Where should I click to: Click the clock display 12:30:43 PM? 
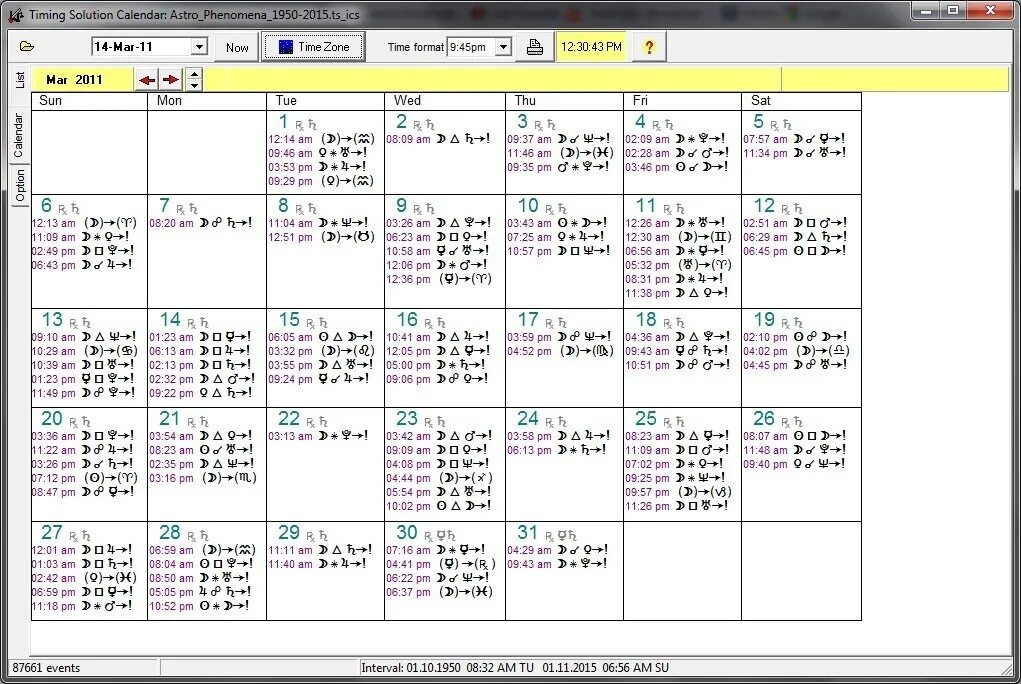pyautogui.click(x=591, y=47)
